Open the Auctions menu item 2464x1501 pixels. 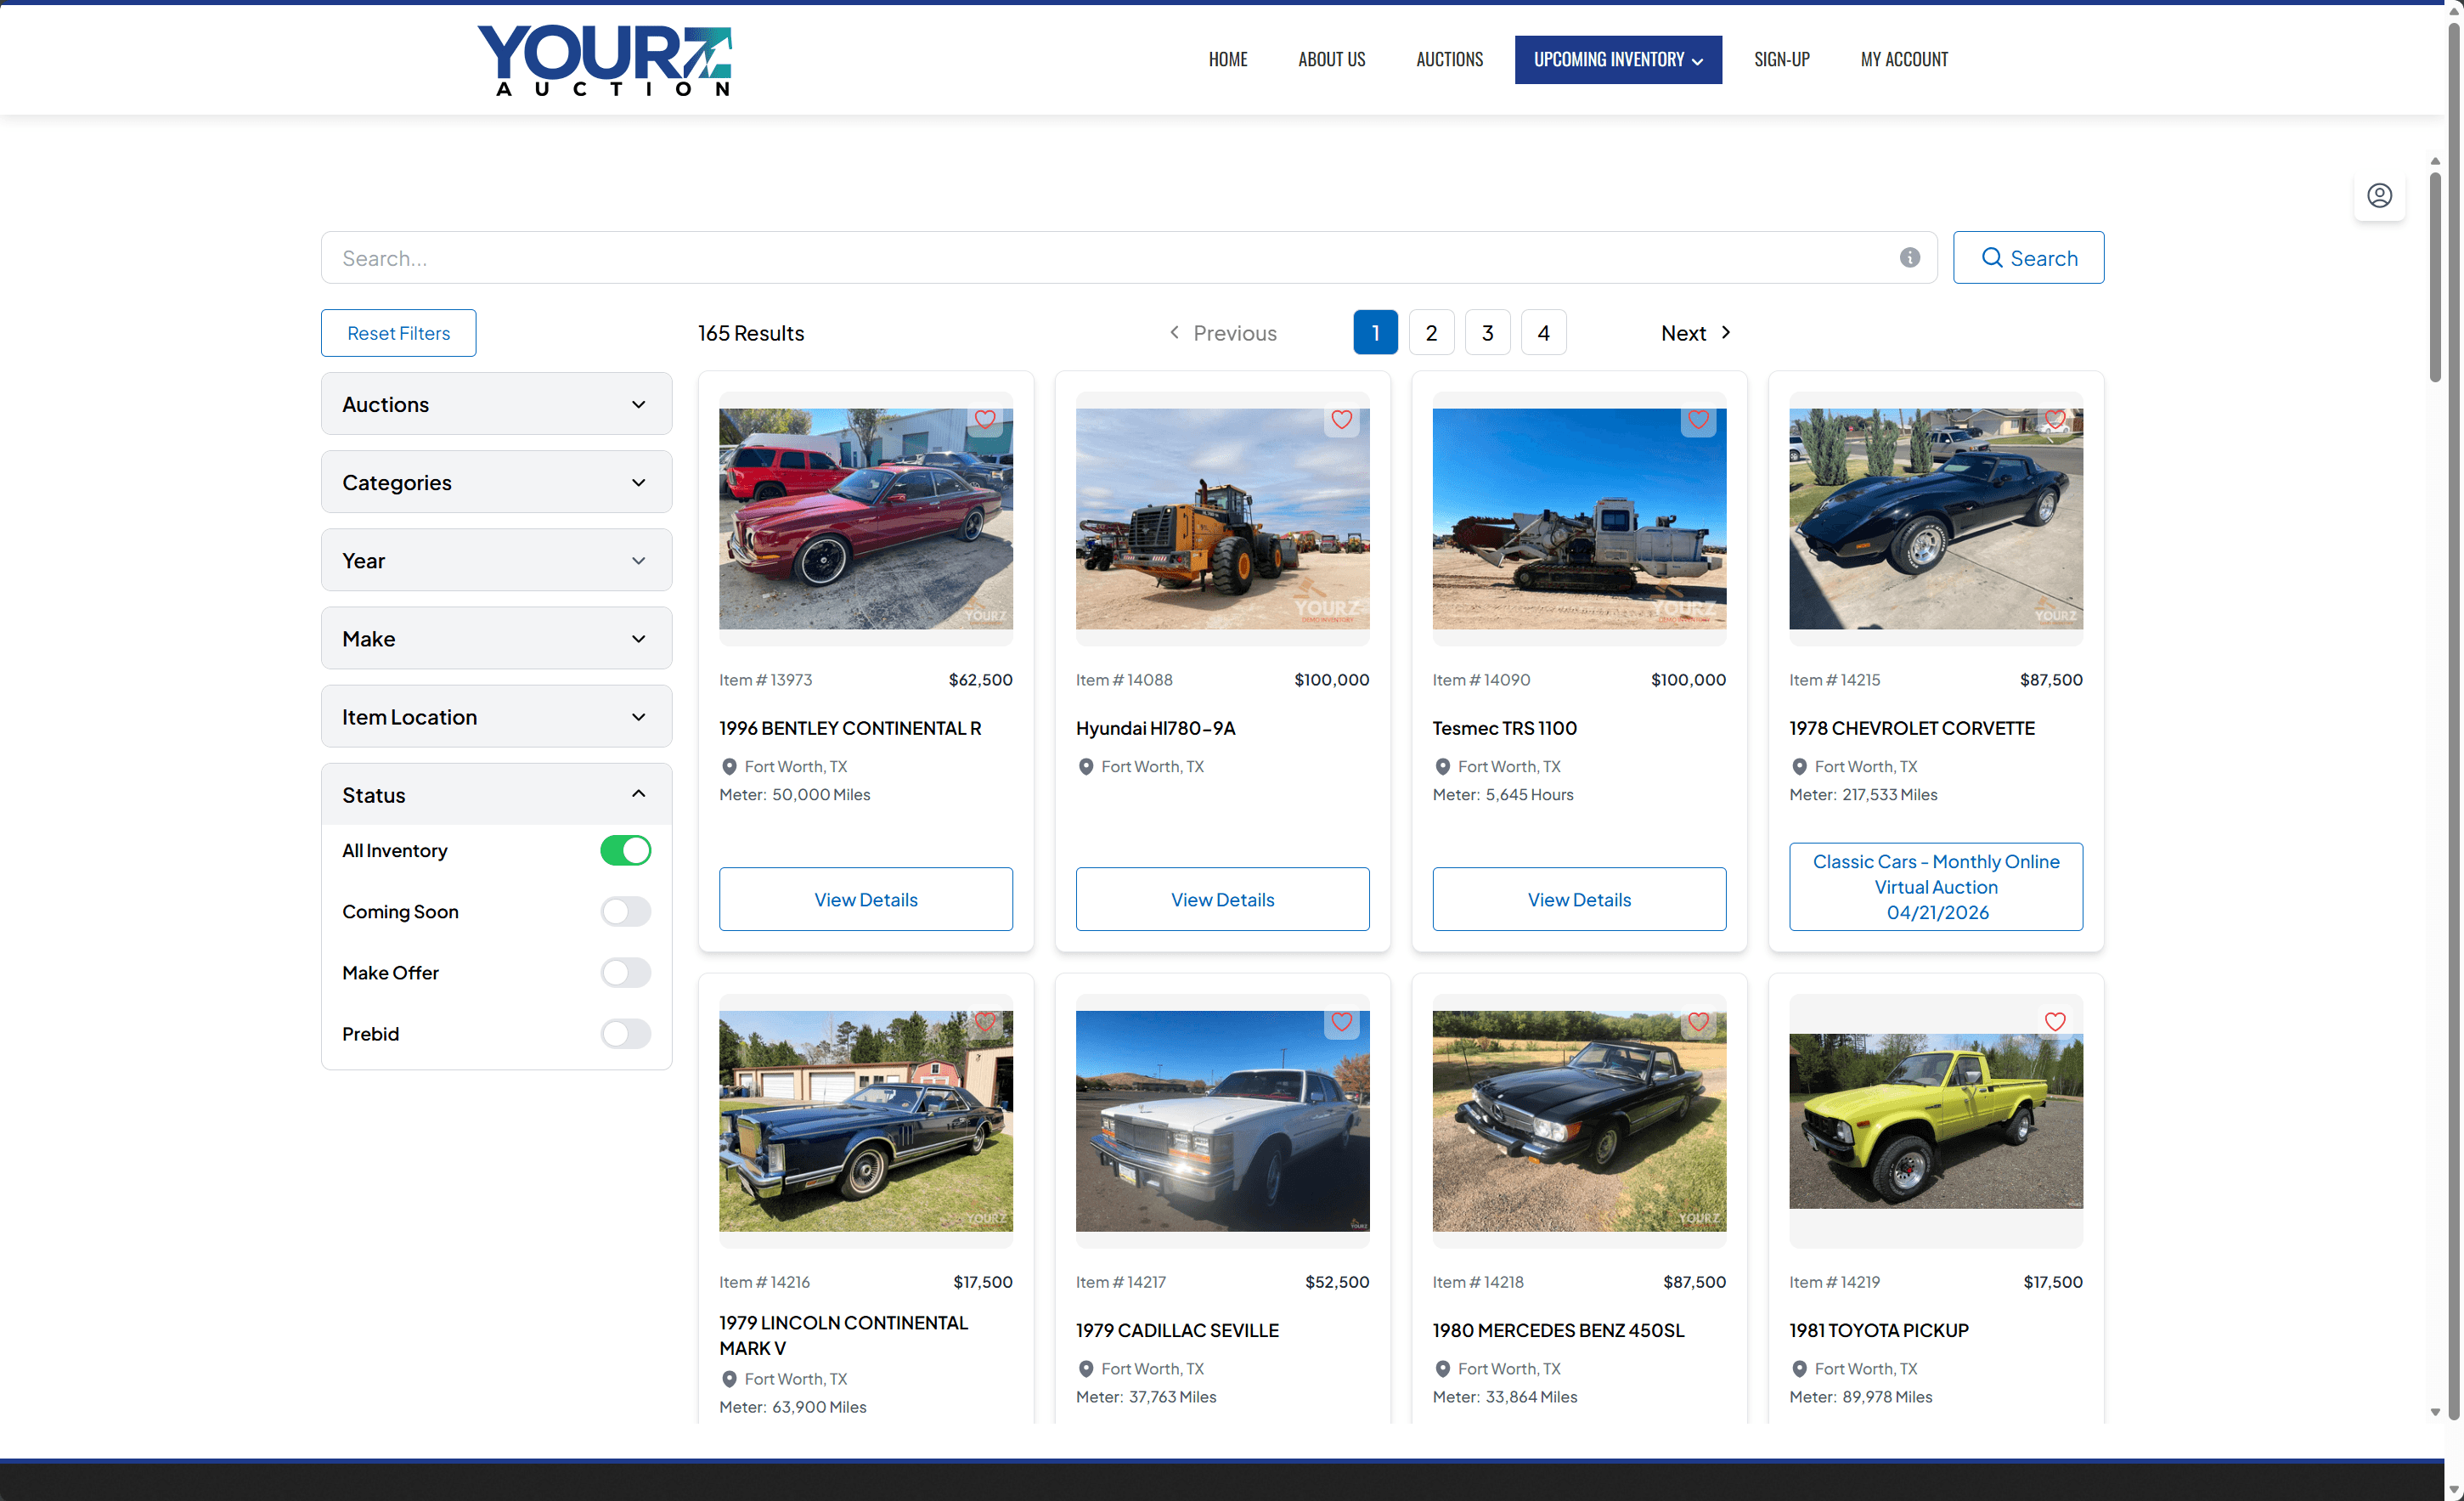[x=1449, y=60]
